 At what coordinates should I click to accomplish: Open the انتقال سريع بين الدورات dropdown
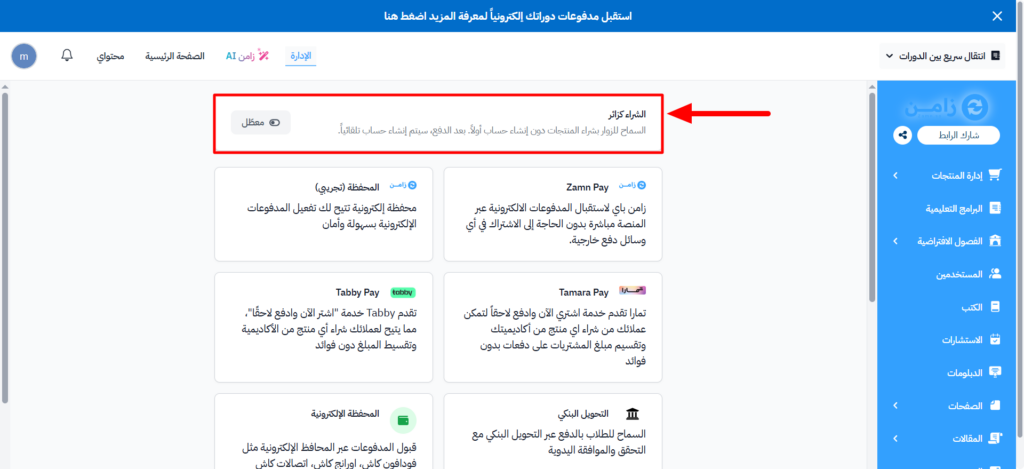coord(941,56)
